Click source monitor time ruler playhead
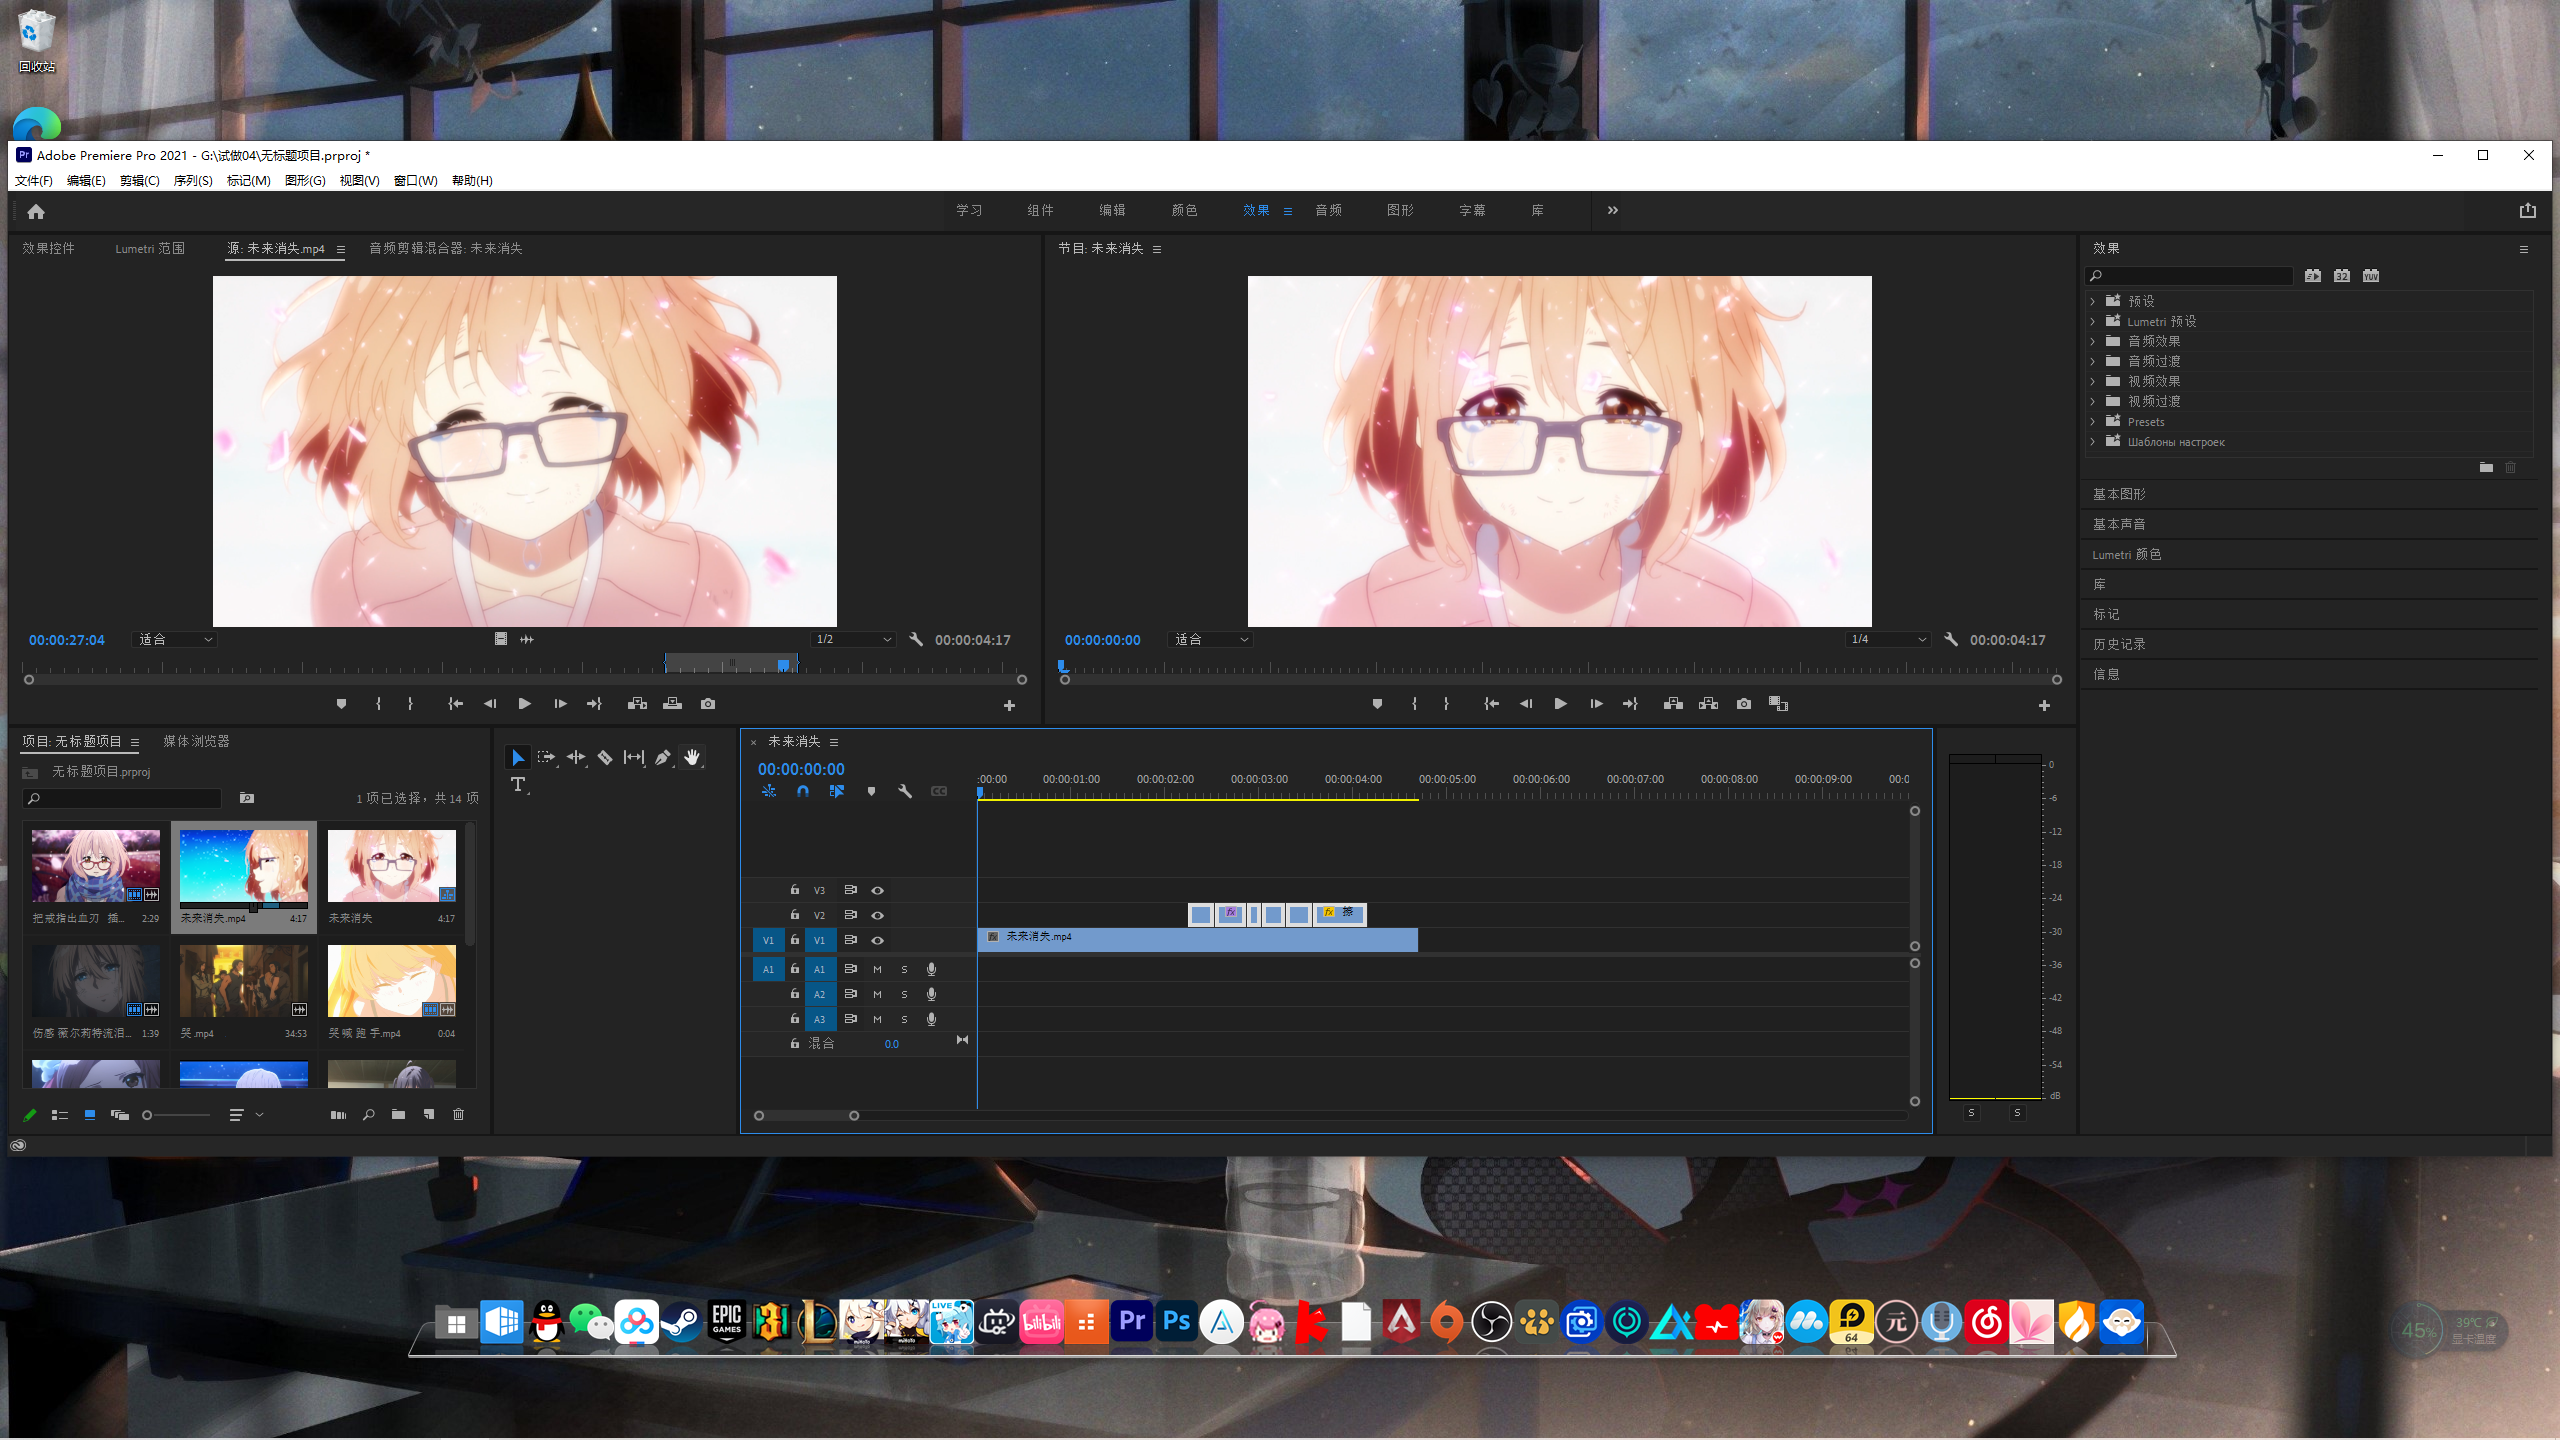This screenshot has width=2560, height=1440. 784,664
